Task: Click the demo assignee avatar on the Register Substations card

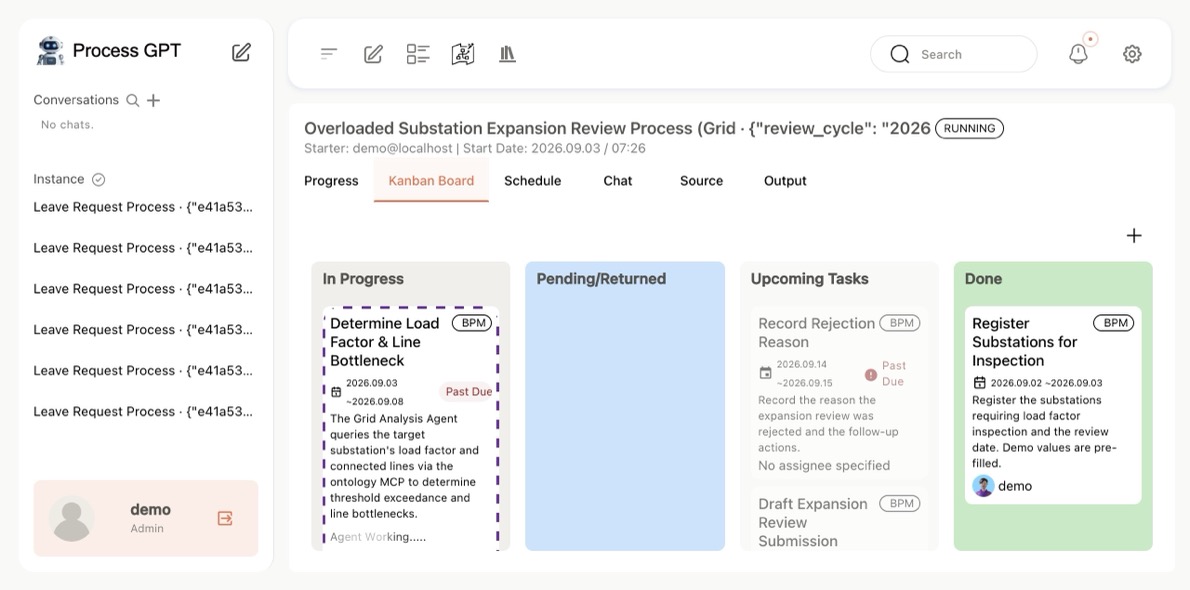Action: tap(984, 486)
